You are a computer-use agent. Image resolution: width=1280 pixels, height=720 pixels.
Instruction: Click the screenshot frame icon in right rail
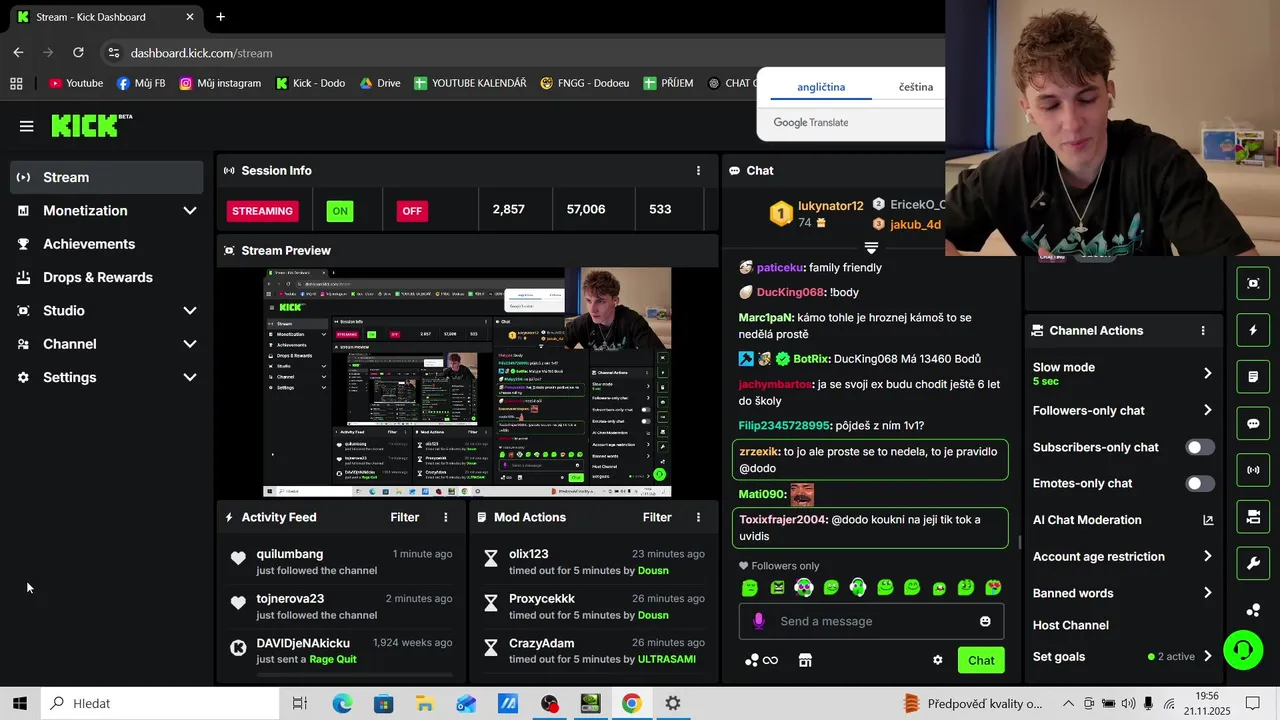(x=1253, y=283)
